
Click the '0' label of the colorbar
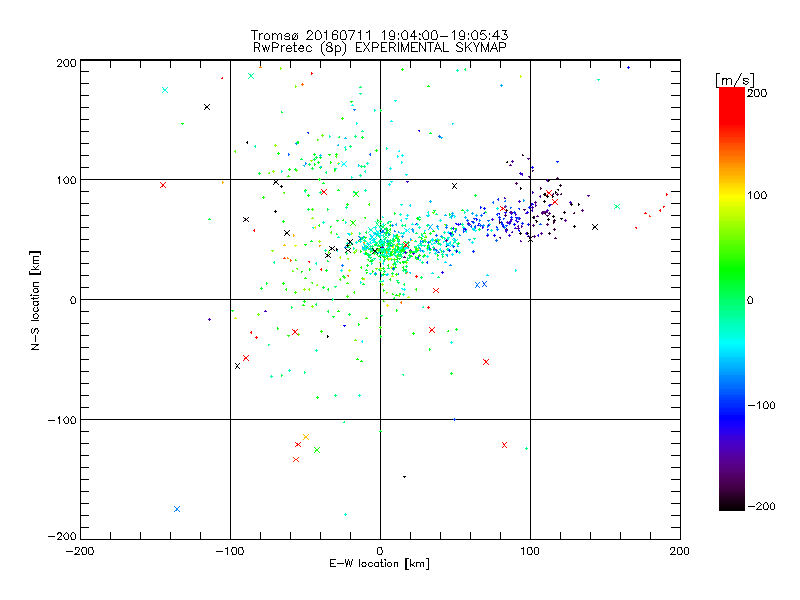[x=750, y=301]
